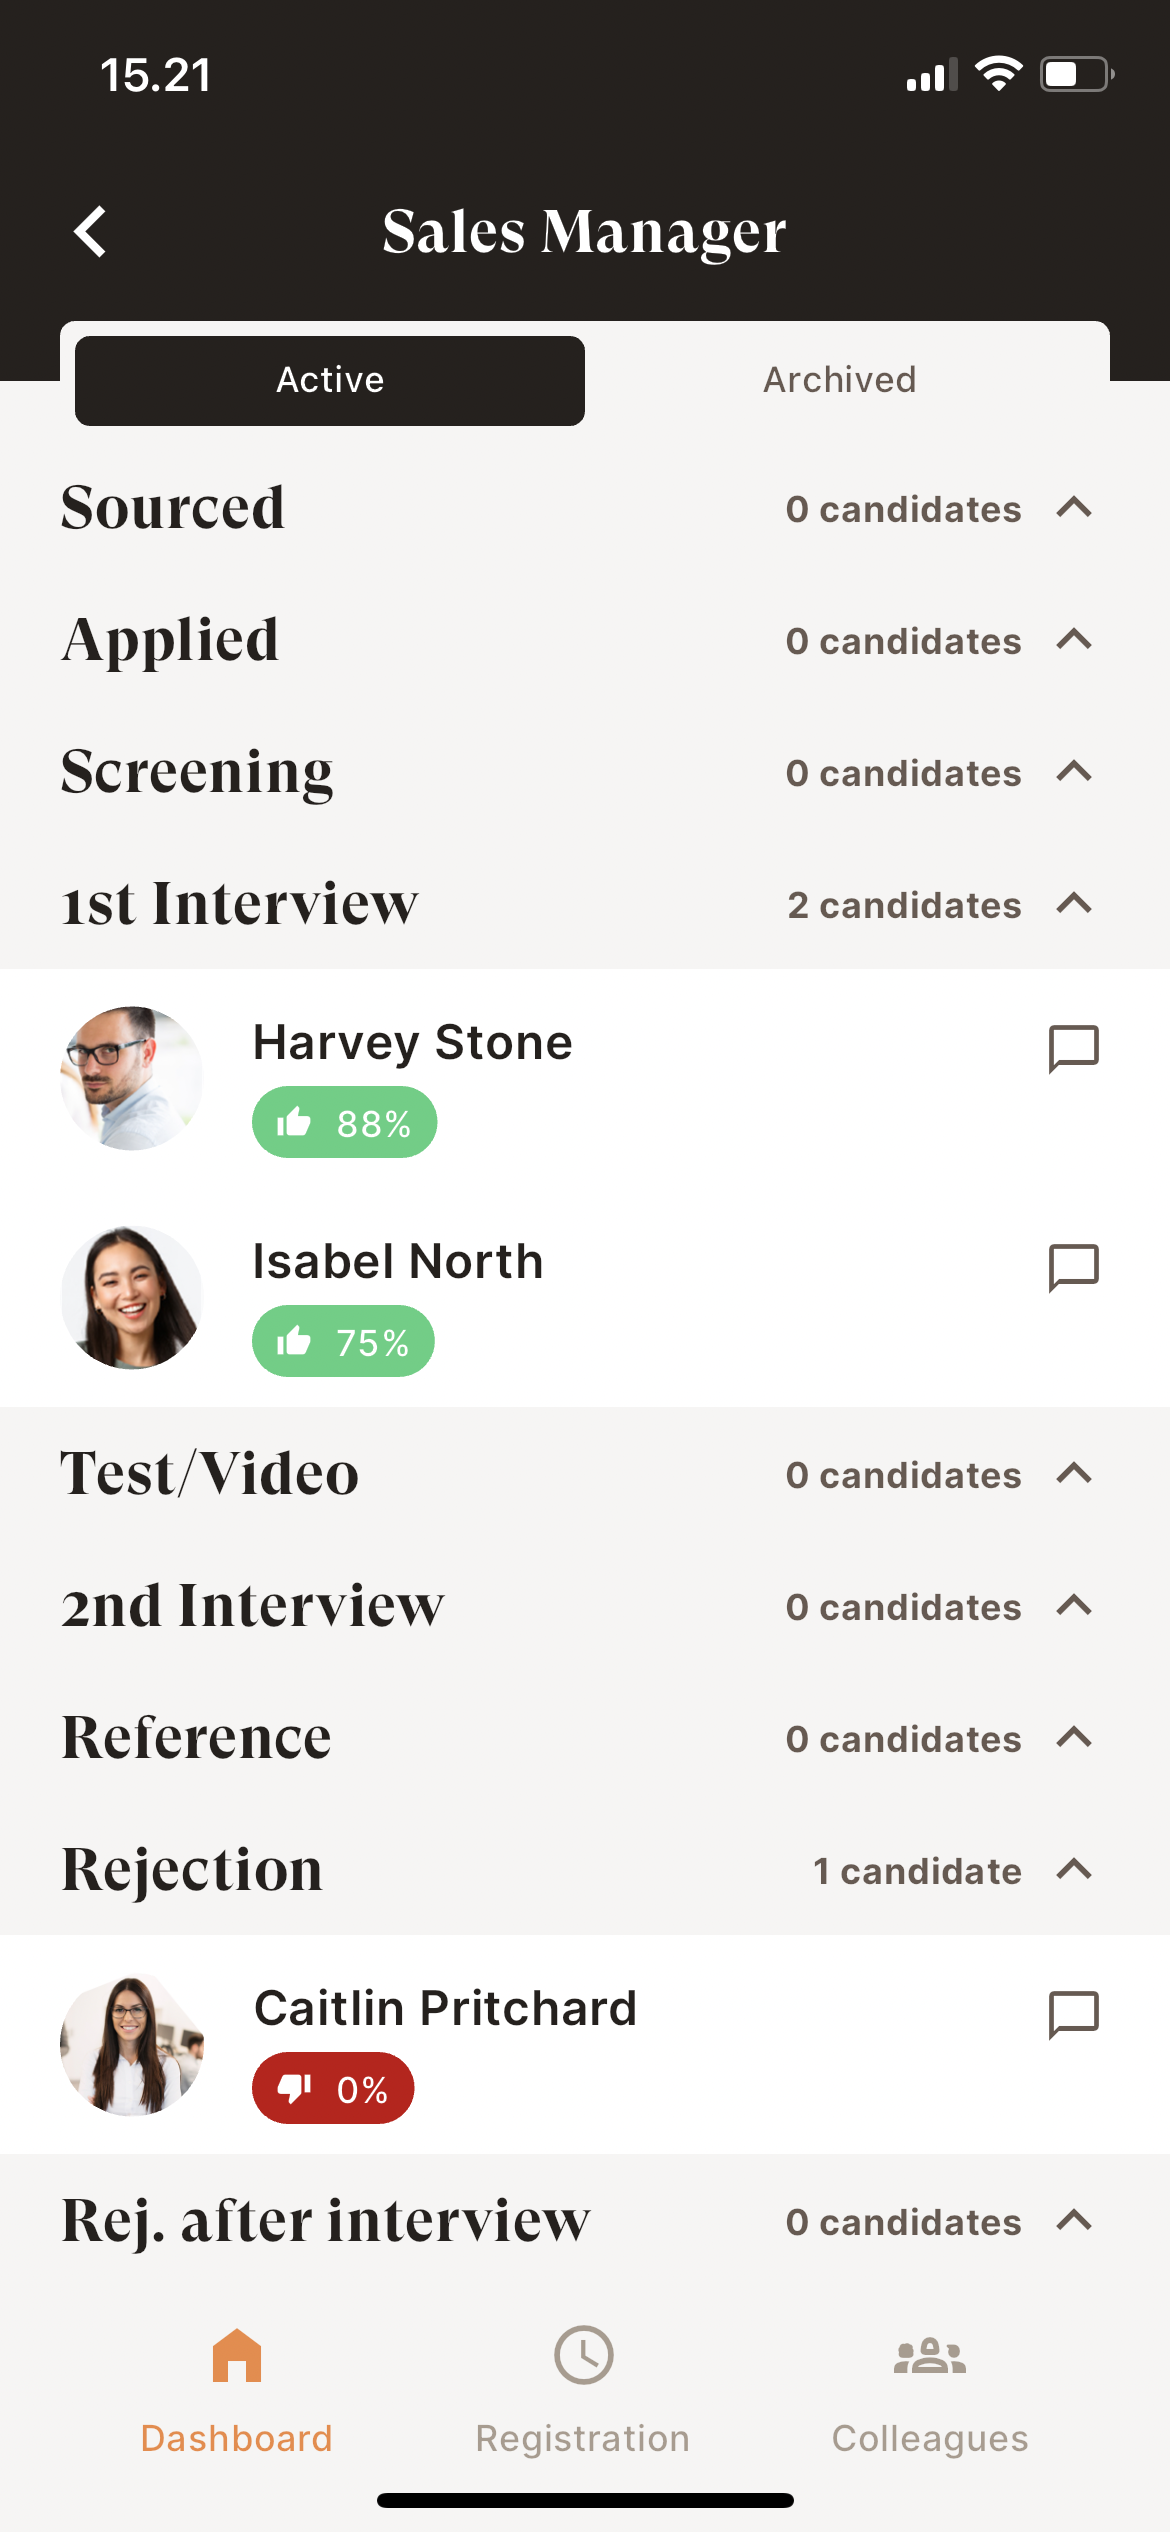Viewport: 1170px width, 2532px height.
Task: Collapse the 1st Interview section
Action: [1074, 904]
